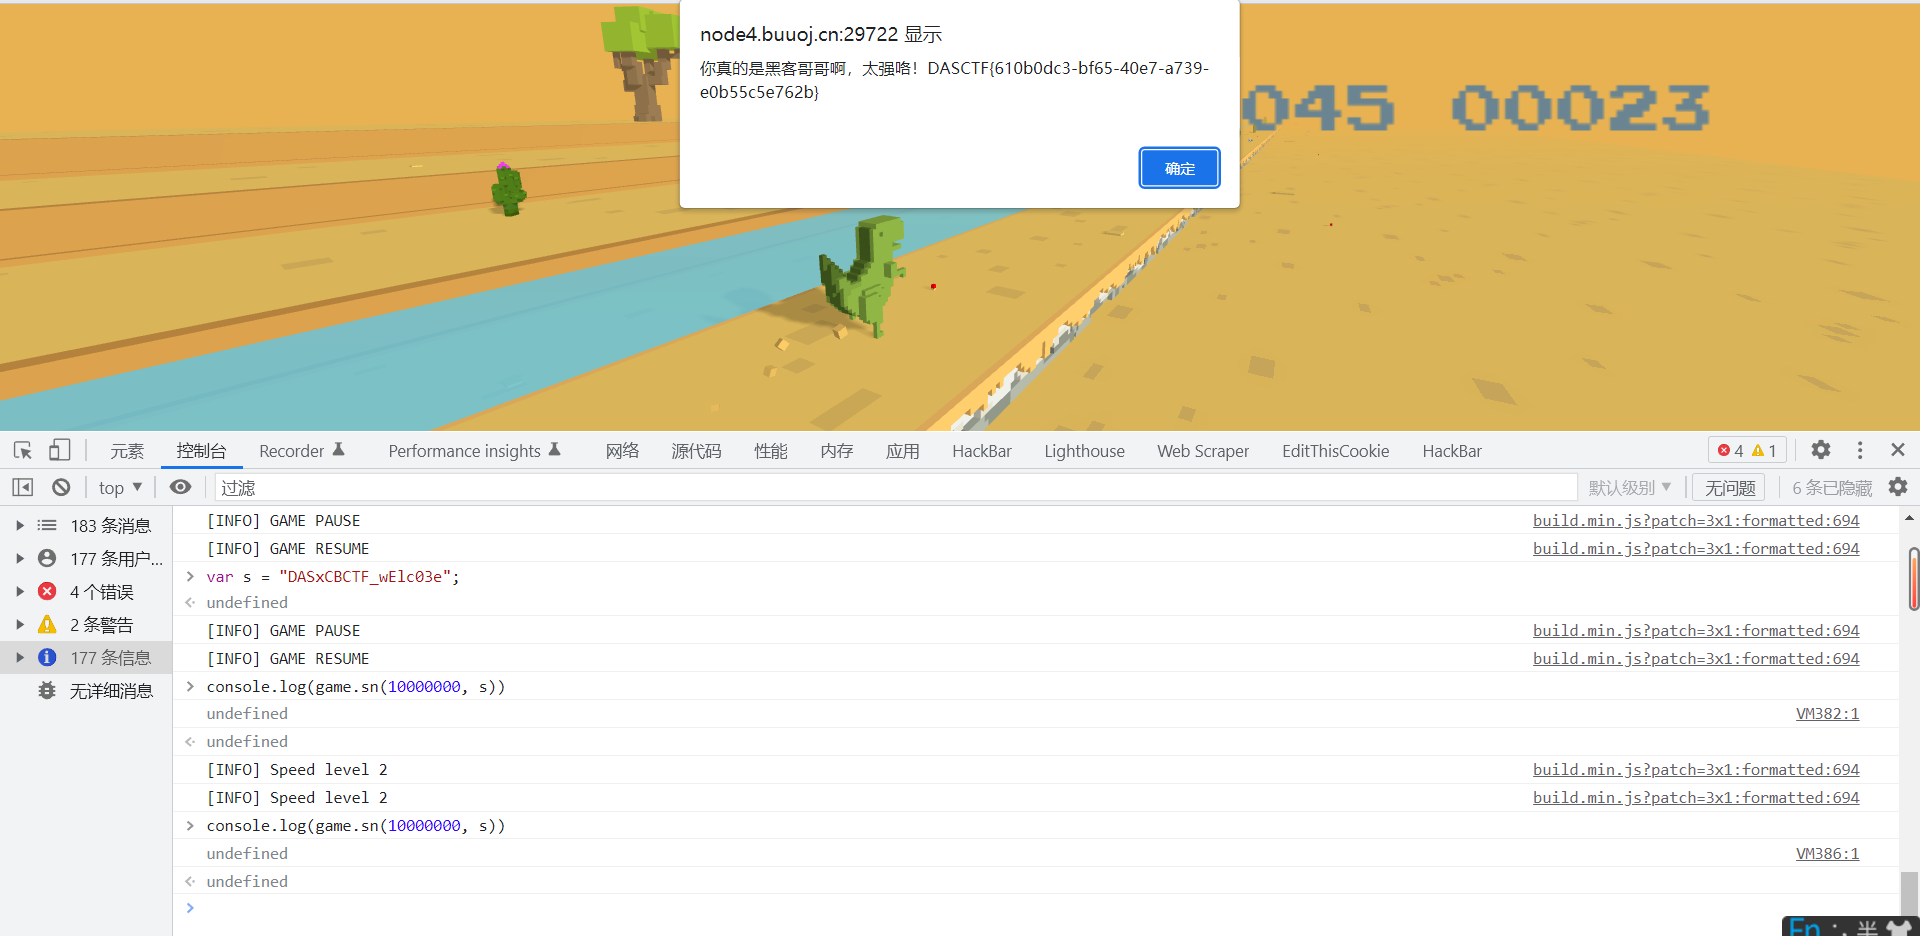Close the DevTools panel
Viewport: 1920px width, 936px height.
click(1898, 450)
